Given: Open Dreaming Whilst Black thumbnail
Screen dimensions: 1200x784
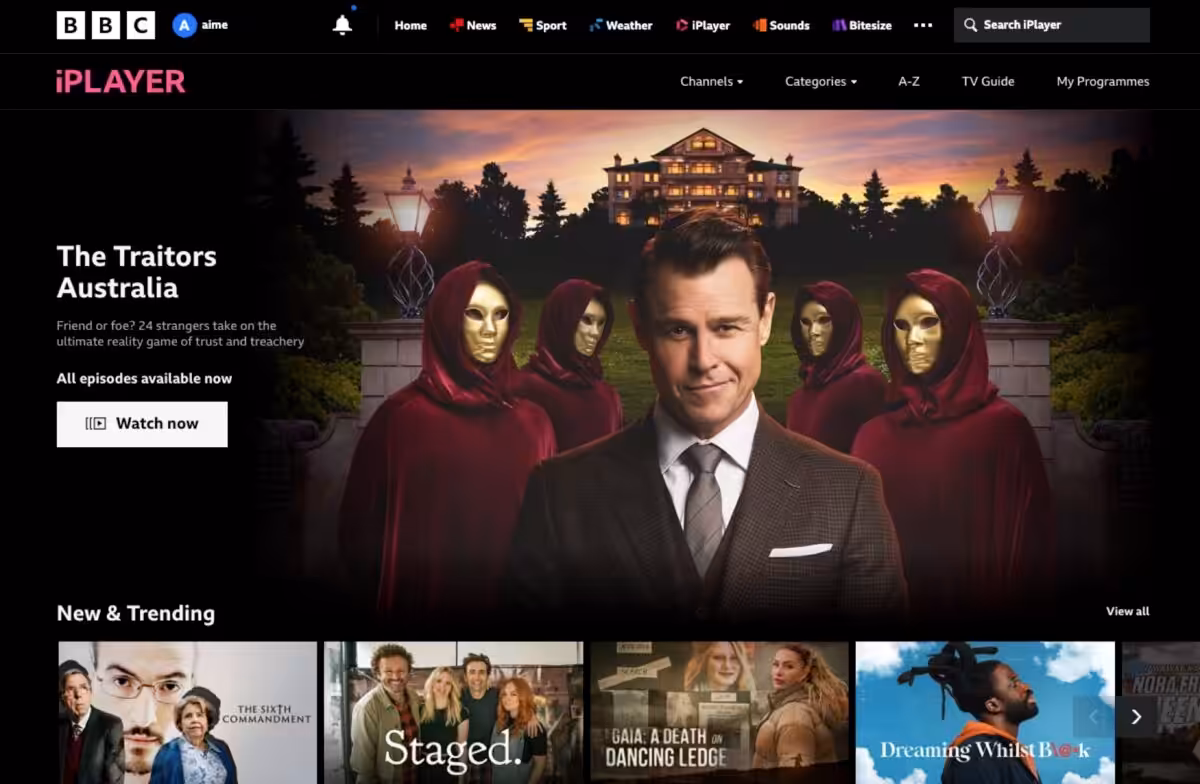Looking at the screenshot, I should tap(985, 713).
